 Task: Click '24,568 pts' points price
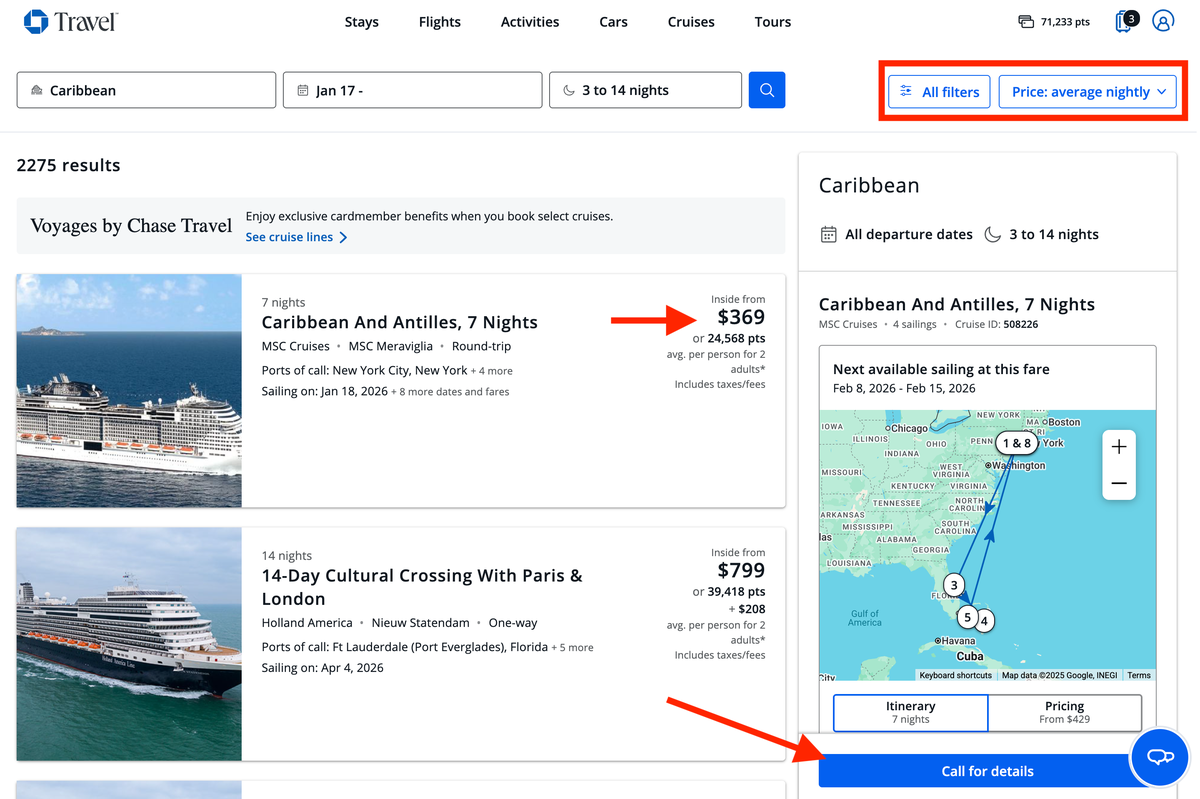pyautogui.click(x=736, y=339)
